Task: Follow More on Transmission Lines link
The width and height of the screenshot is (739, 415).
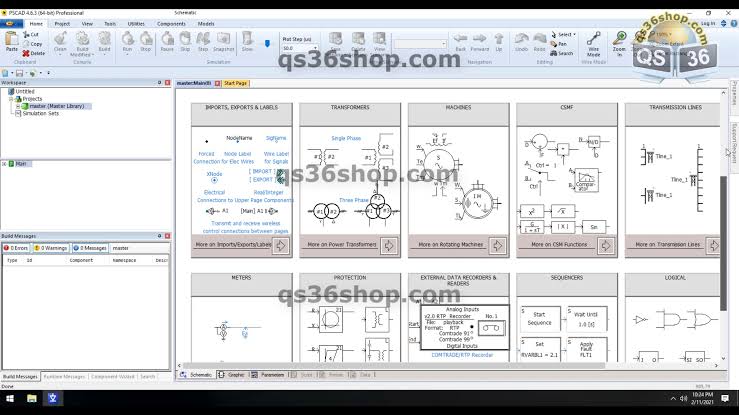Action: (x=667, y=245)
